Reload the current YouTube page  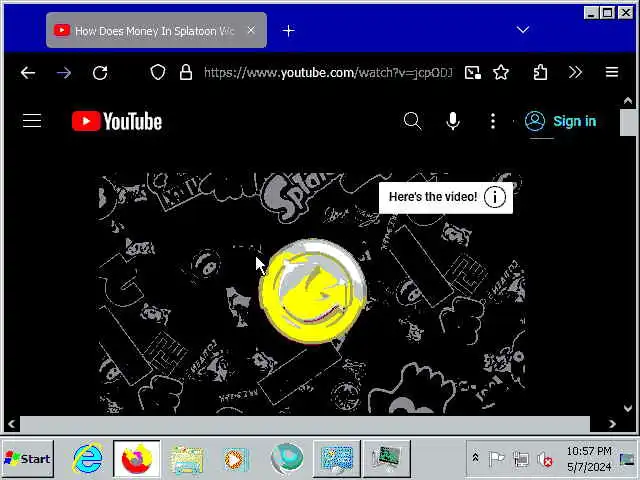pos(100,73)
